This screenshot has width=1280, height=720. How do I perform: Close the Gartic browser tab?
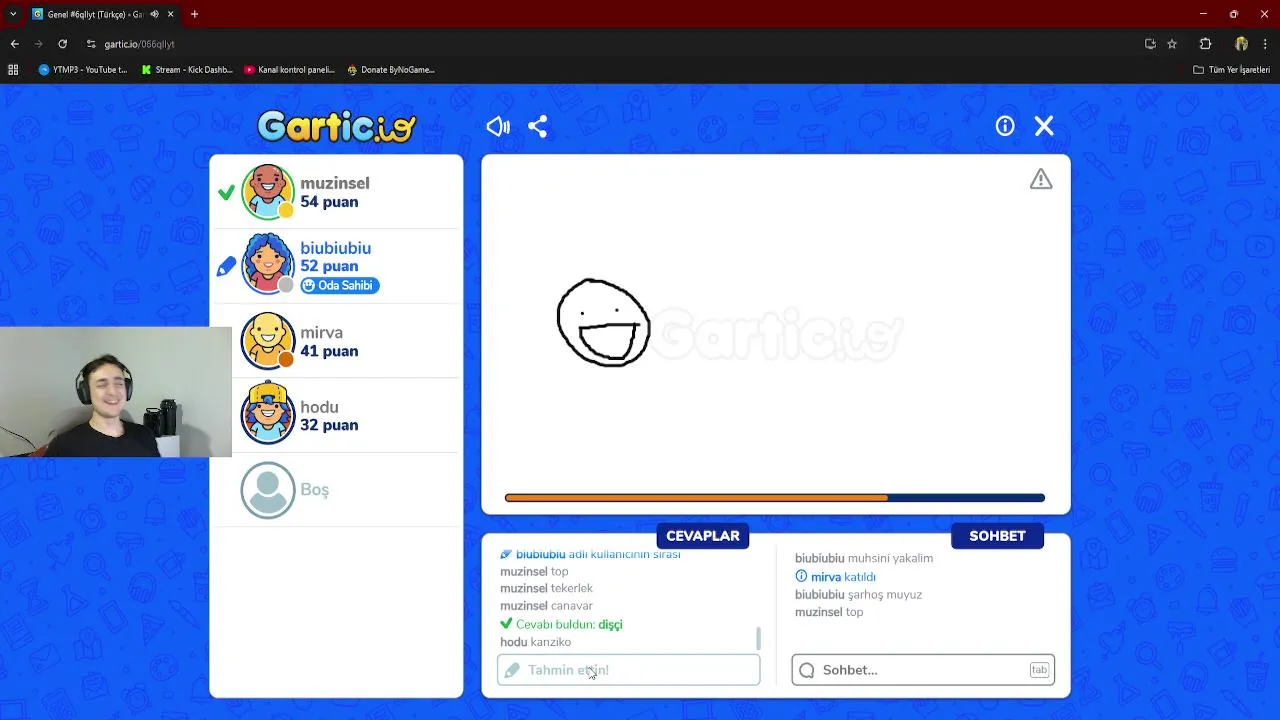coord(170,14)
